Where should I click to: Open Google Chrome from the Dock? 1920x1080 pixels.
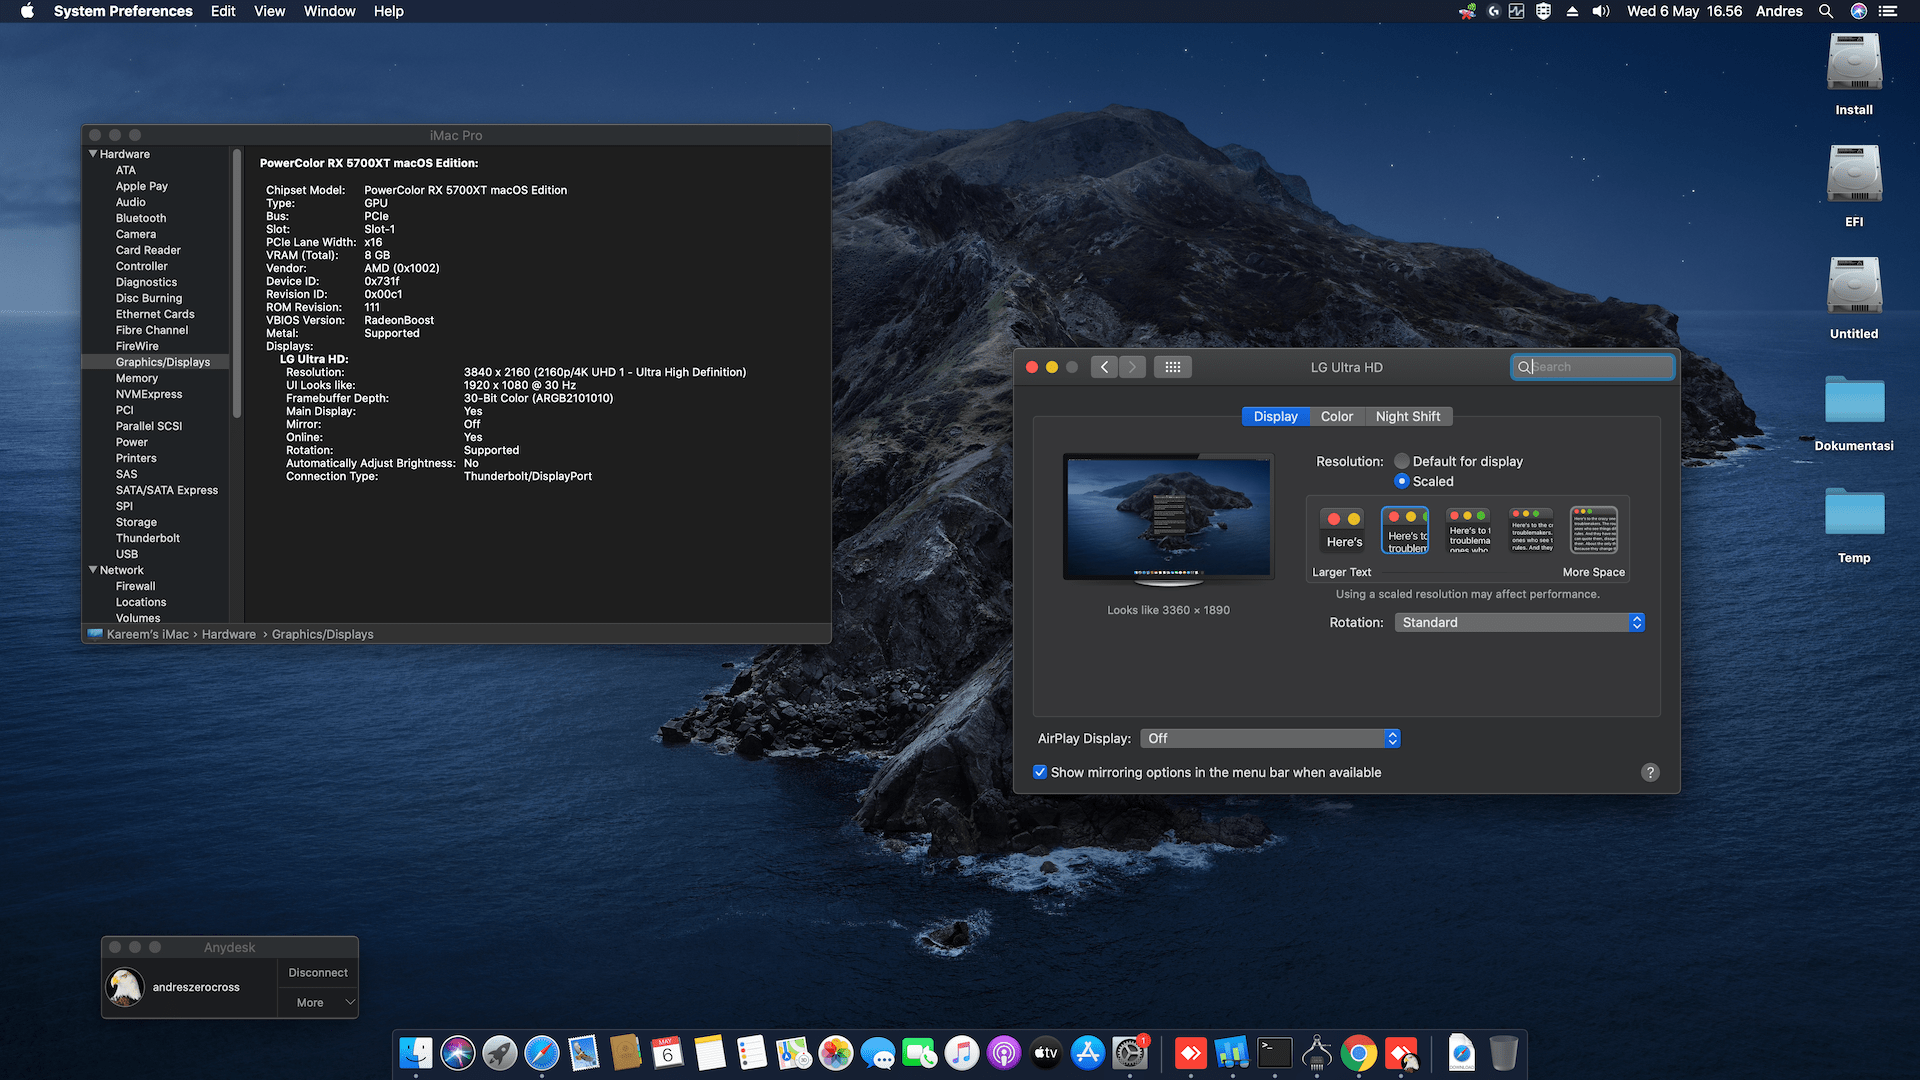pos(1359,1053)
